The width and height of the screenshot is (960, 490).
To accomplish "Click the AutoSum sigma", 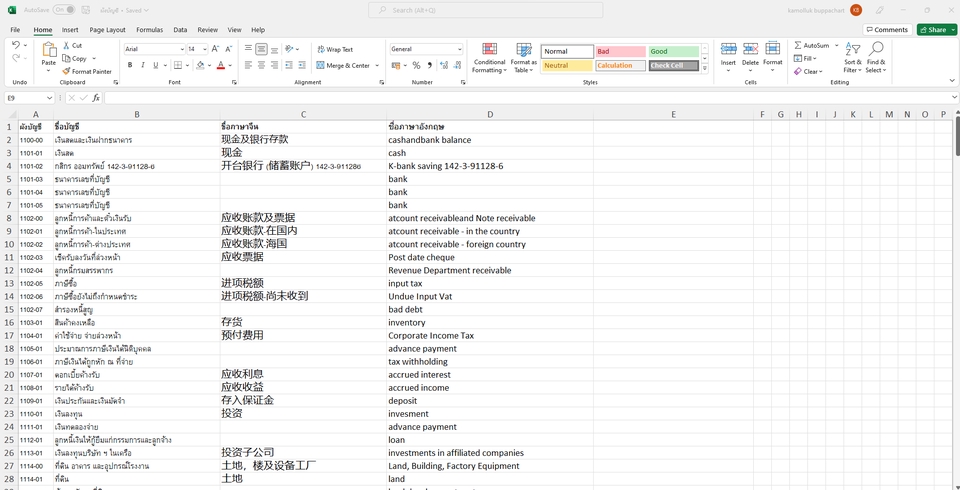I will point(798,45).
